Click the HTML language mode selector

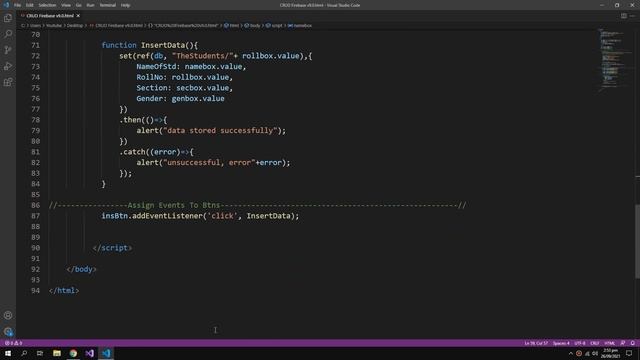click(609, 343)
